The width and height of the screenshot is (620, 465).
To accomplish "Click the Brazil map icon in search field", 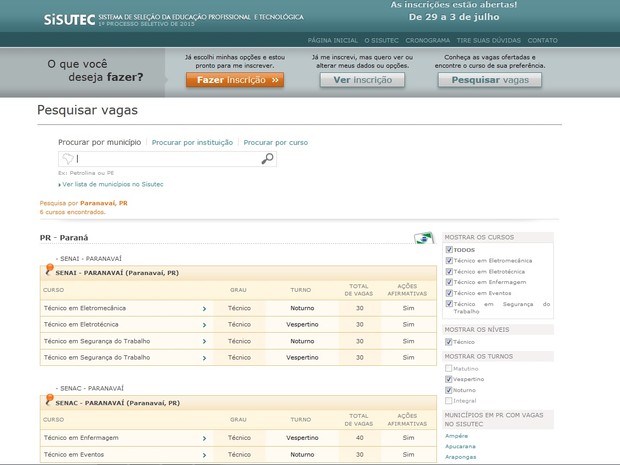I will (x=68, y=159).
